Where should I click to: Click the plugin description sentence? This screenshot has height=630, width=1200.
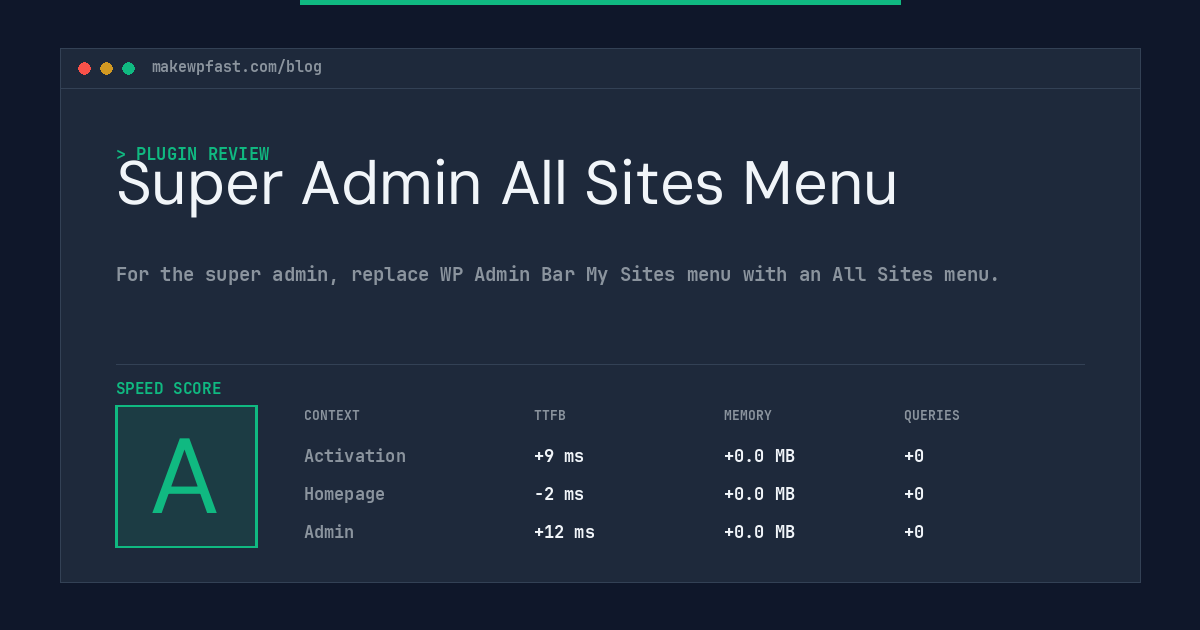(x=558, y=274)
